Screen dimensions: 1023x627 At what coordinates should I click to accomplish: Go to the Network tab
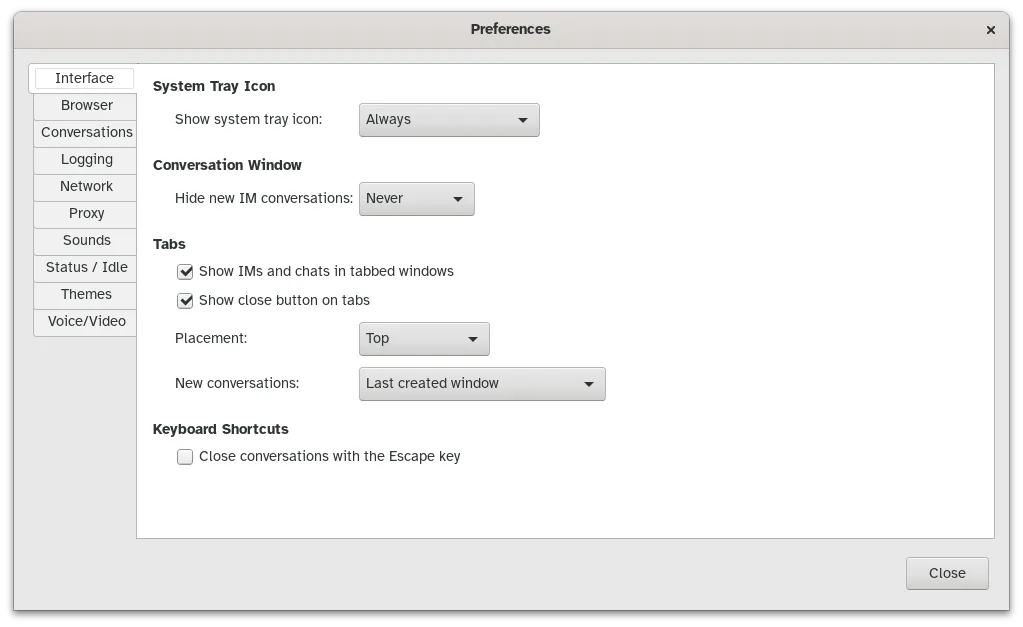(86, 187)
